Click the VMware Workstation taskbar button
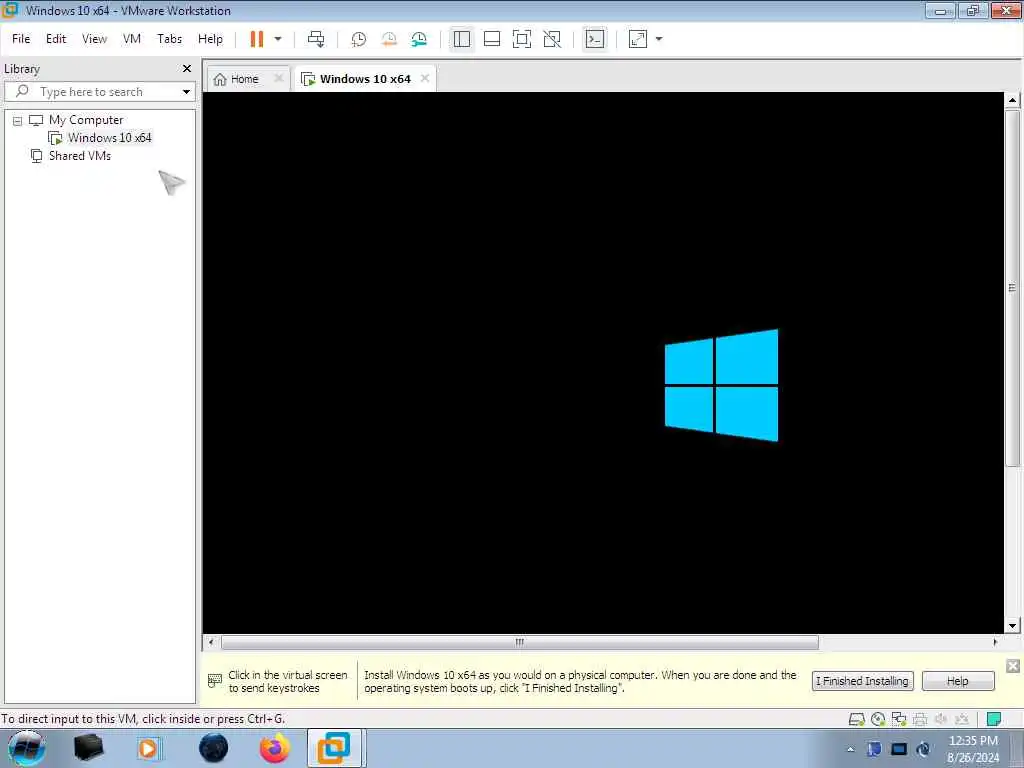Image resolution: width=1024 pixels, height=768 pixels. coord(334,748)
